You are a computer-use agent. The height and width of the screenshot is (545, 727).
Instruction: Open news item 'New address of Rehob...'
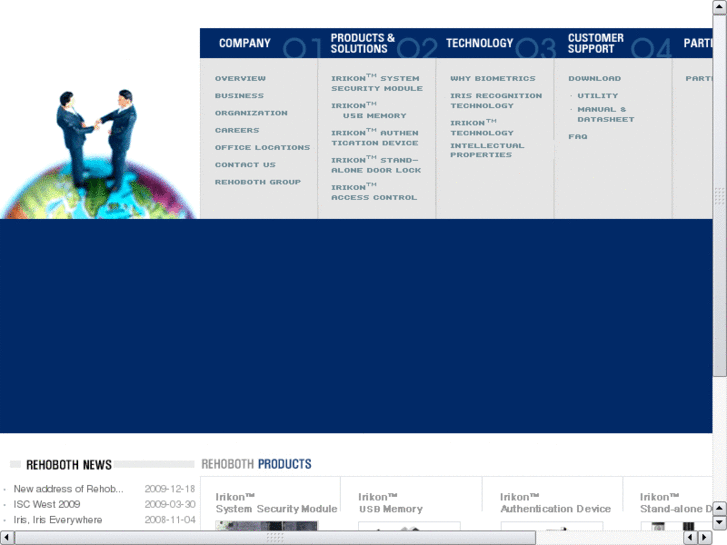point(69,489)
